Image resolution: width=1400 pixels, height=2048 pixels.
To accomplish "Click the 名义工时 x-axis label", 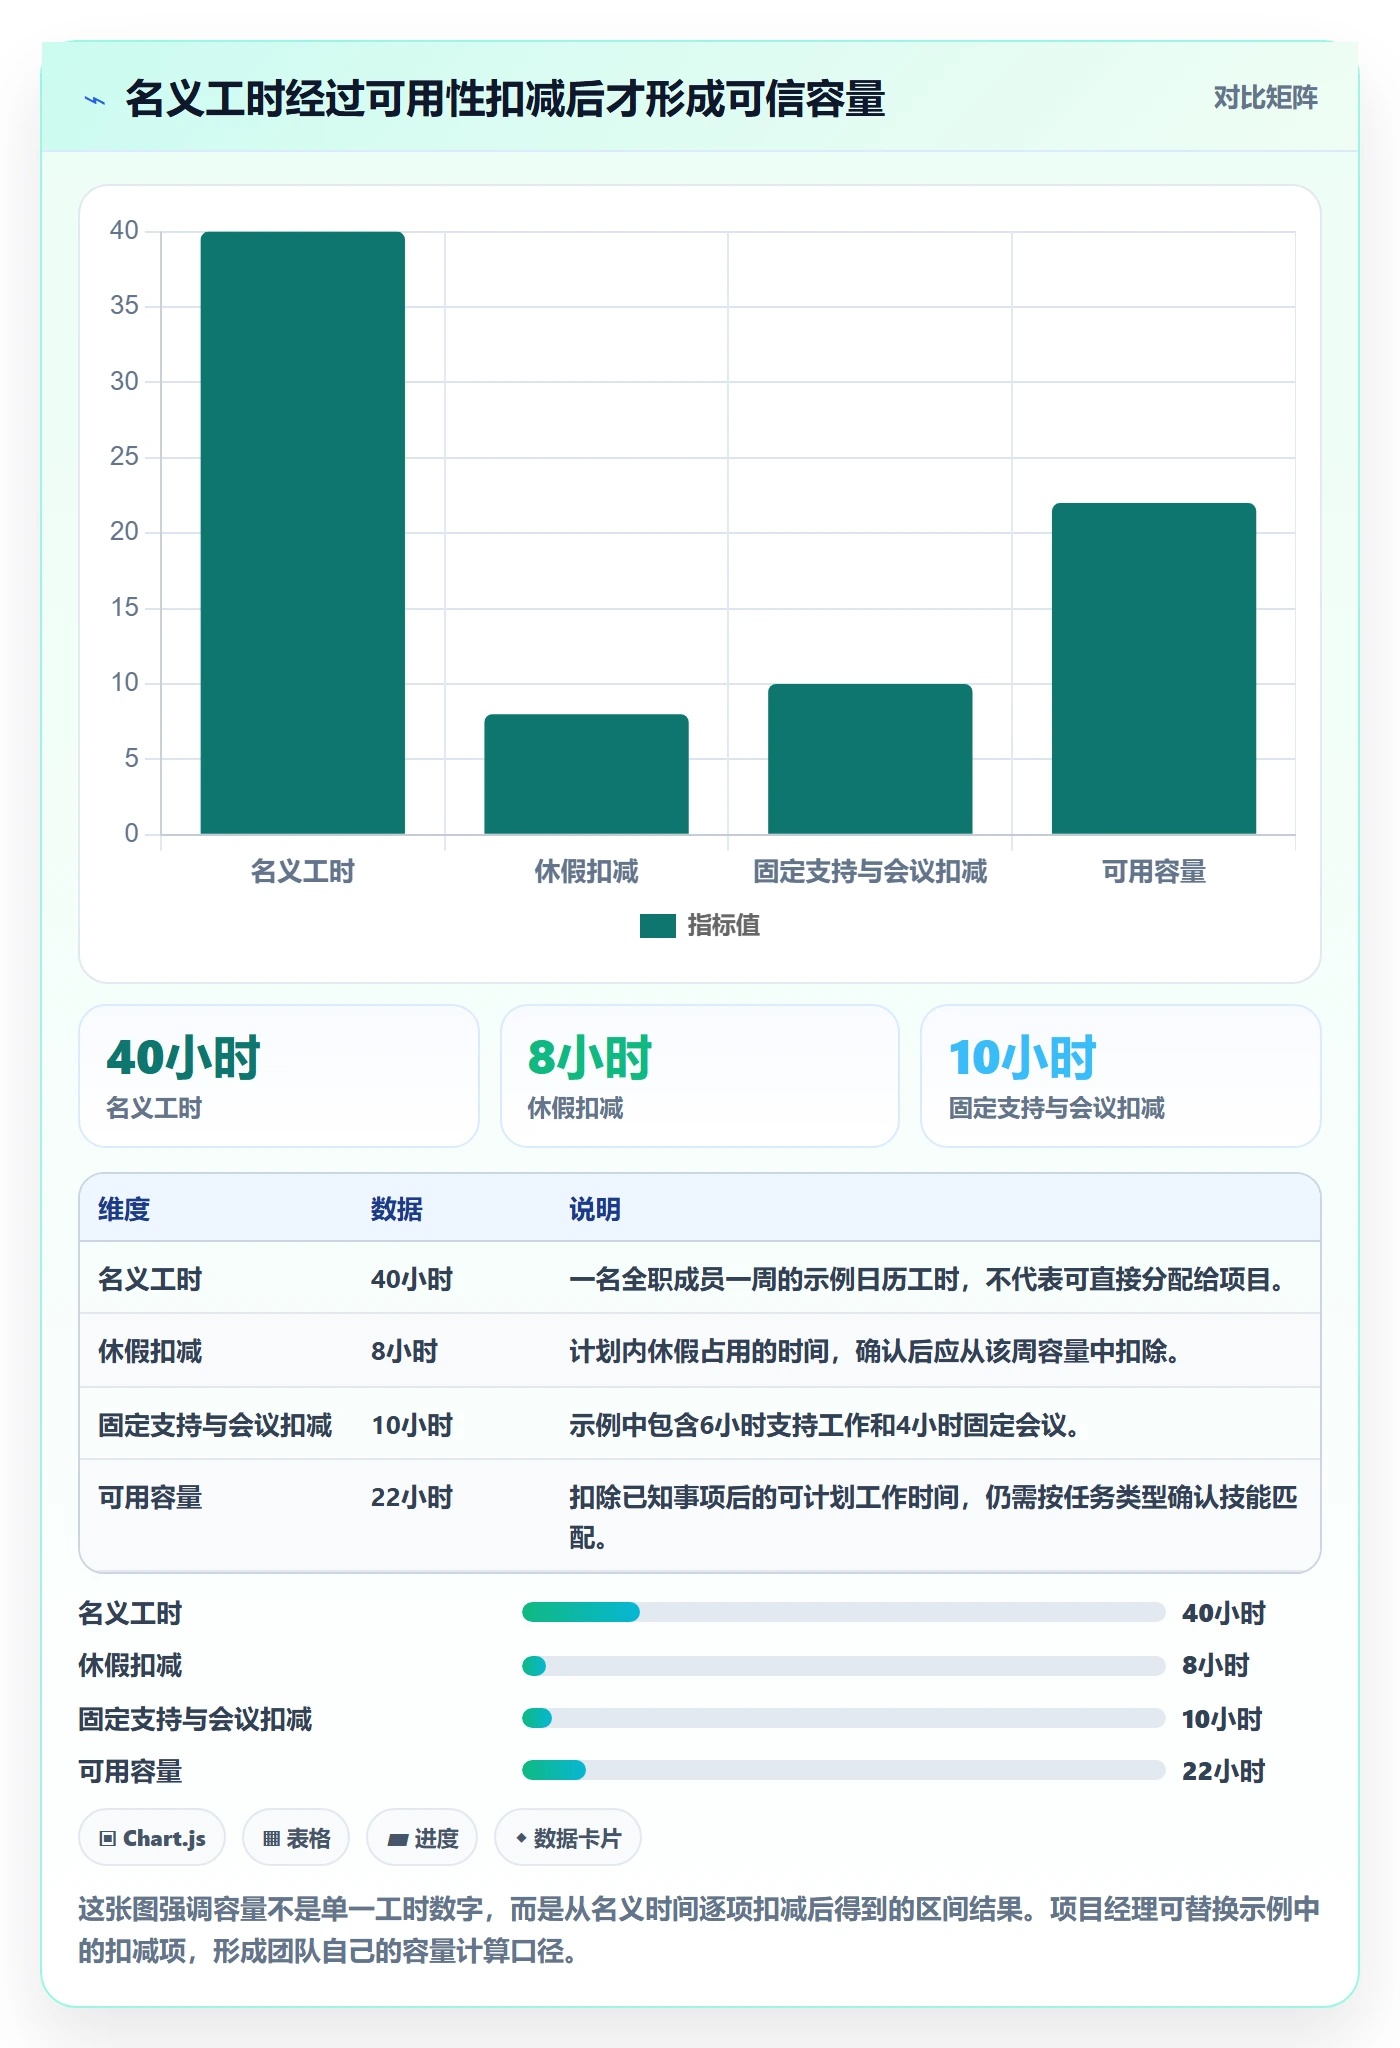I will pos(303,872).
